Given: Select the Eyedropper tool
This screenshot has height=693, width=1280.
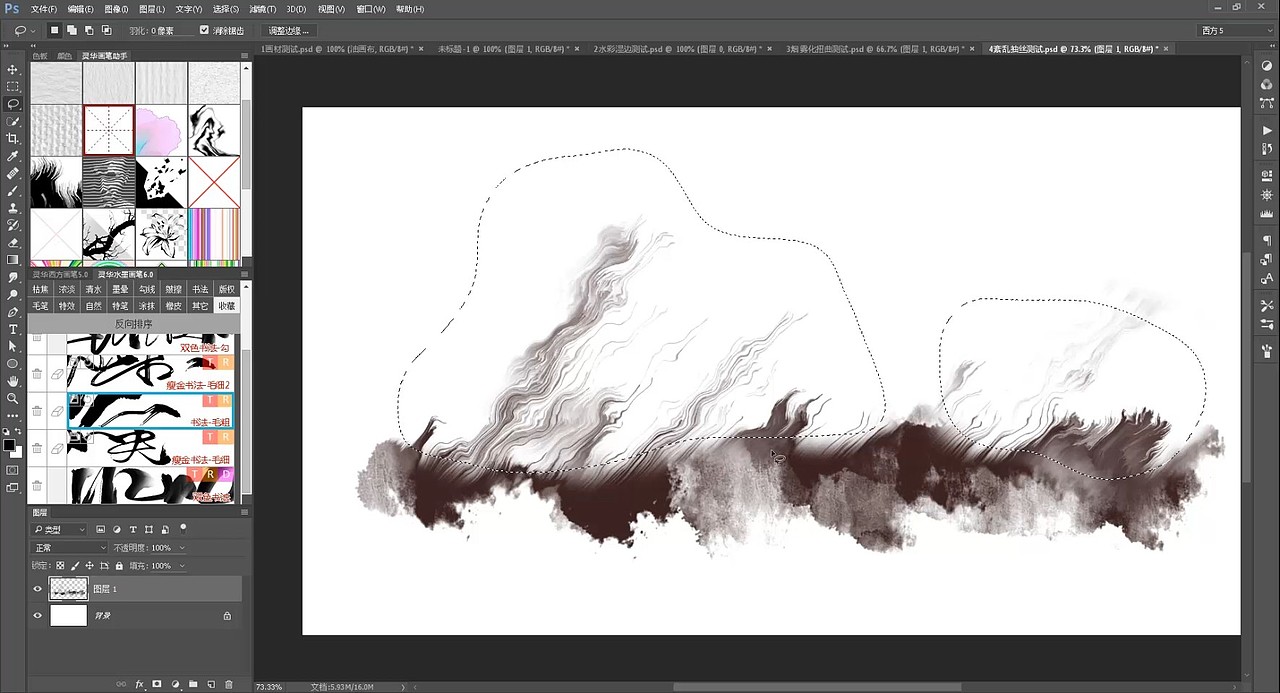Looking at the screenshot, I should pyautogui.click(x=13, y=156).
